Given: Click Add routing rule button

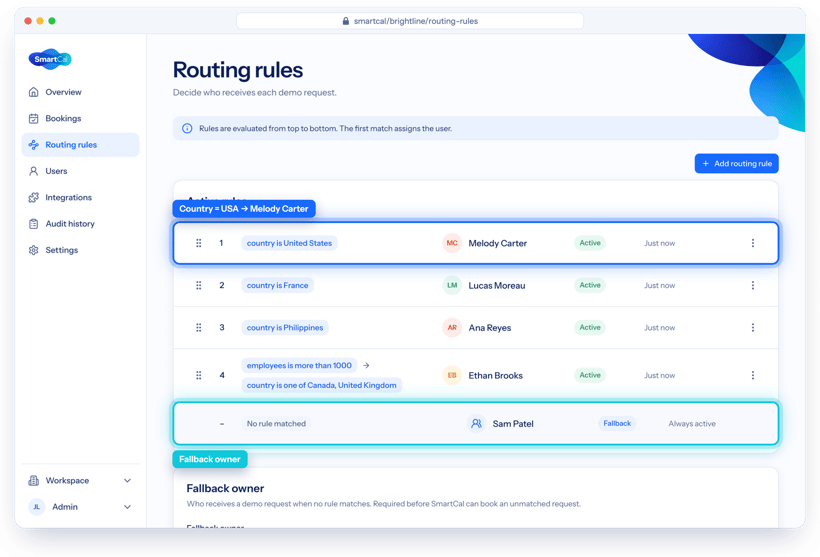Looking at the screenshot, I should 736,164.
